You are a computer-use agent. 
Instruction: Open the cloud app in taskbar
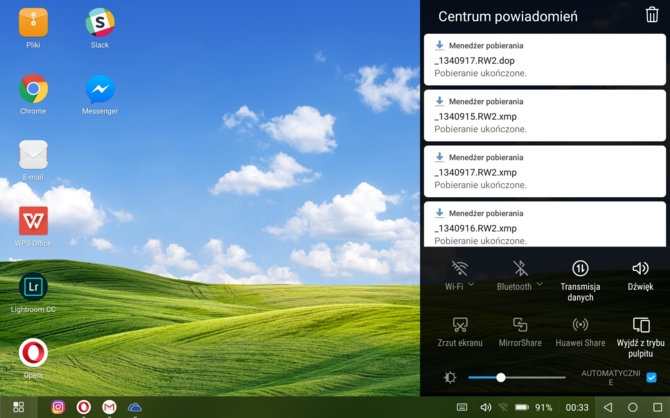(x=135, y=407)
